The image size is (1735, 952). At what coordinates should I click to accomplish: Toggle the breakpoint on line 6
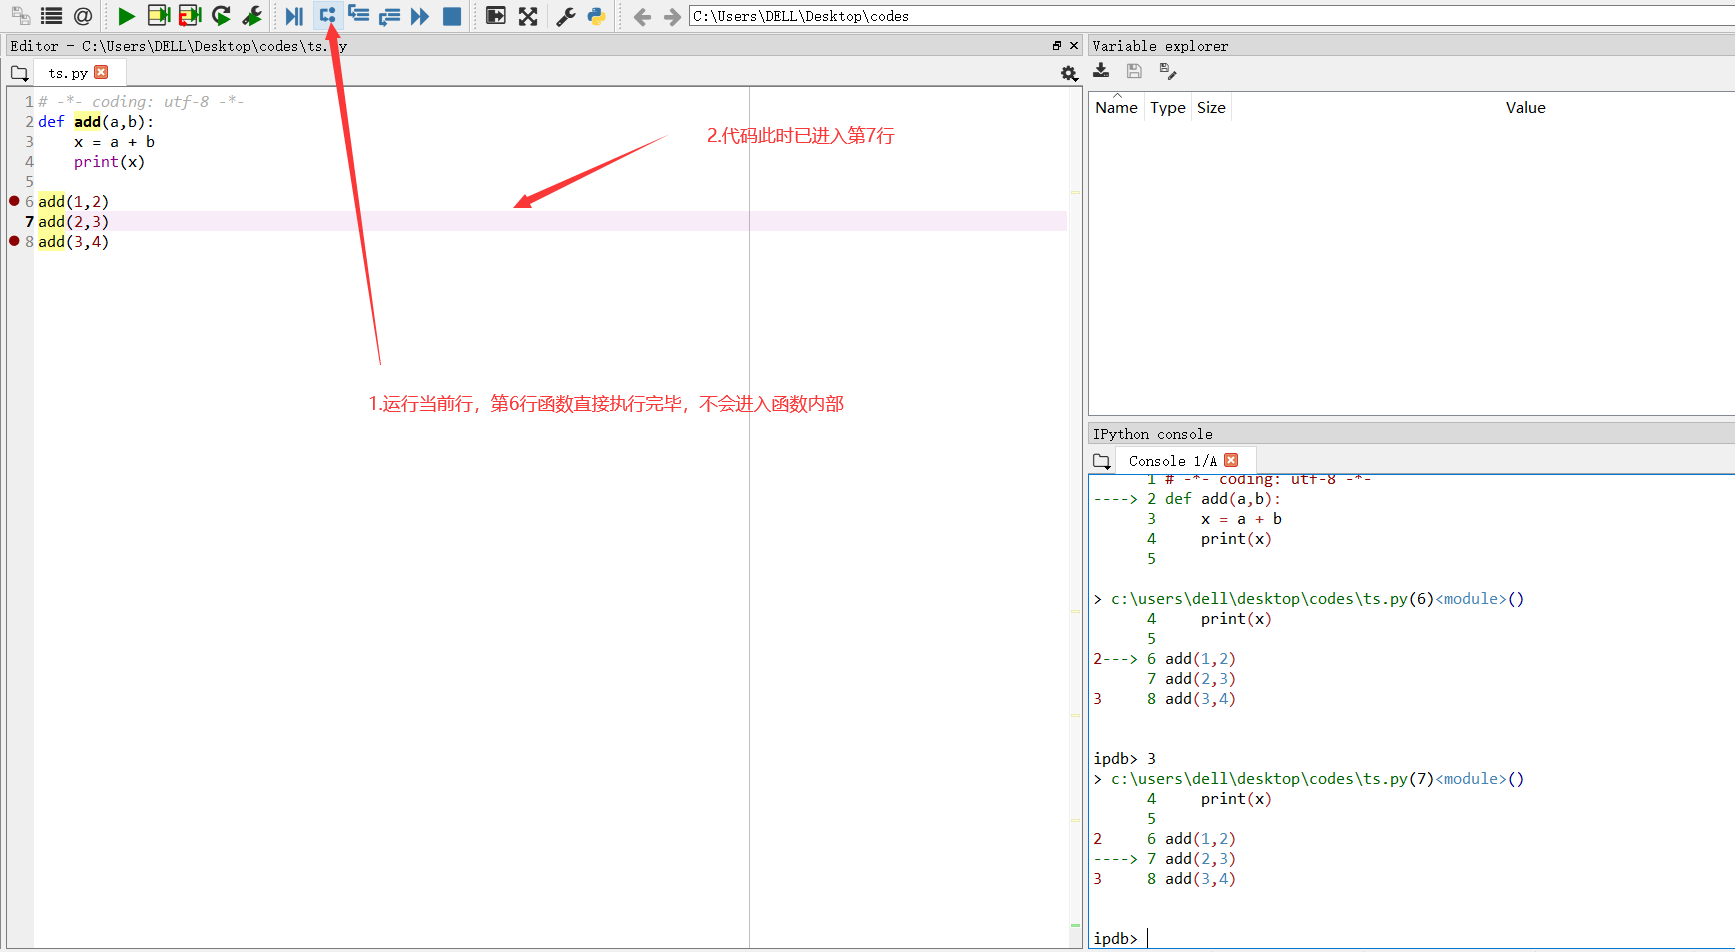(13, 200)
